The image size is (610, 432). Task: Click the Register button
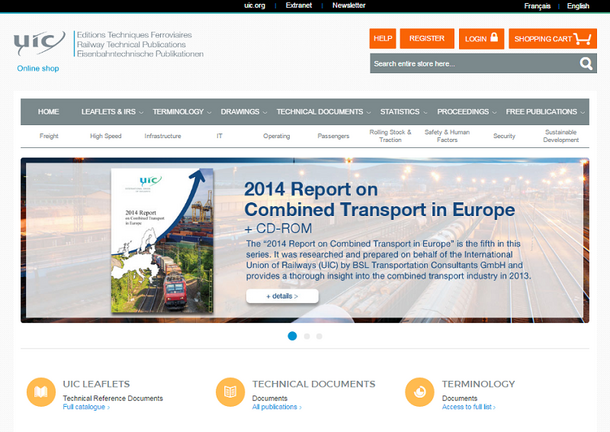(427, 39)
